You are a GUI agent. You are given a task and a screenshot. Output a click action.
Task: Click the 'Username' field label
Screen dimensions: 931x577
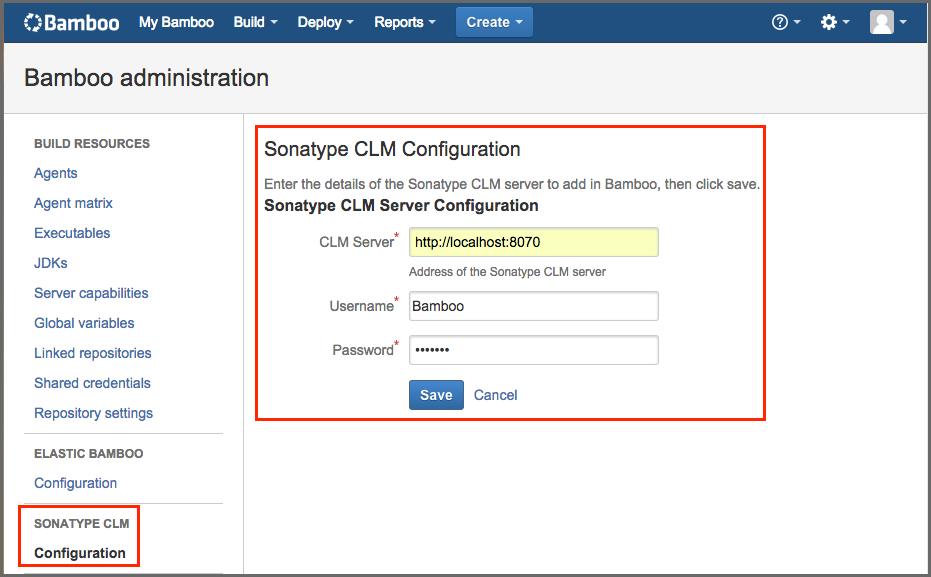click(x=362, y=306)
